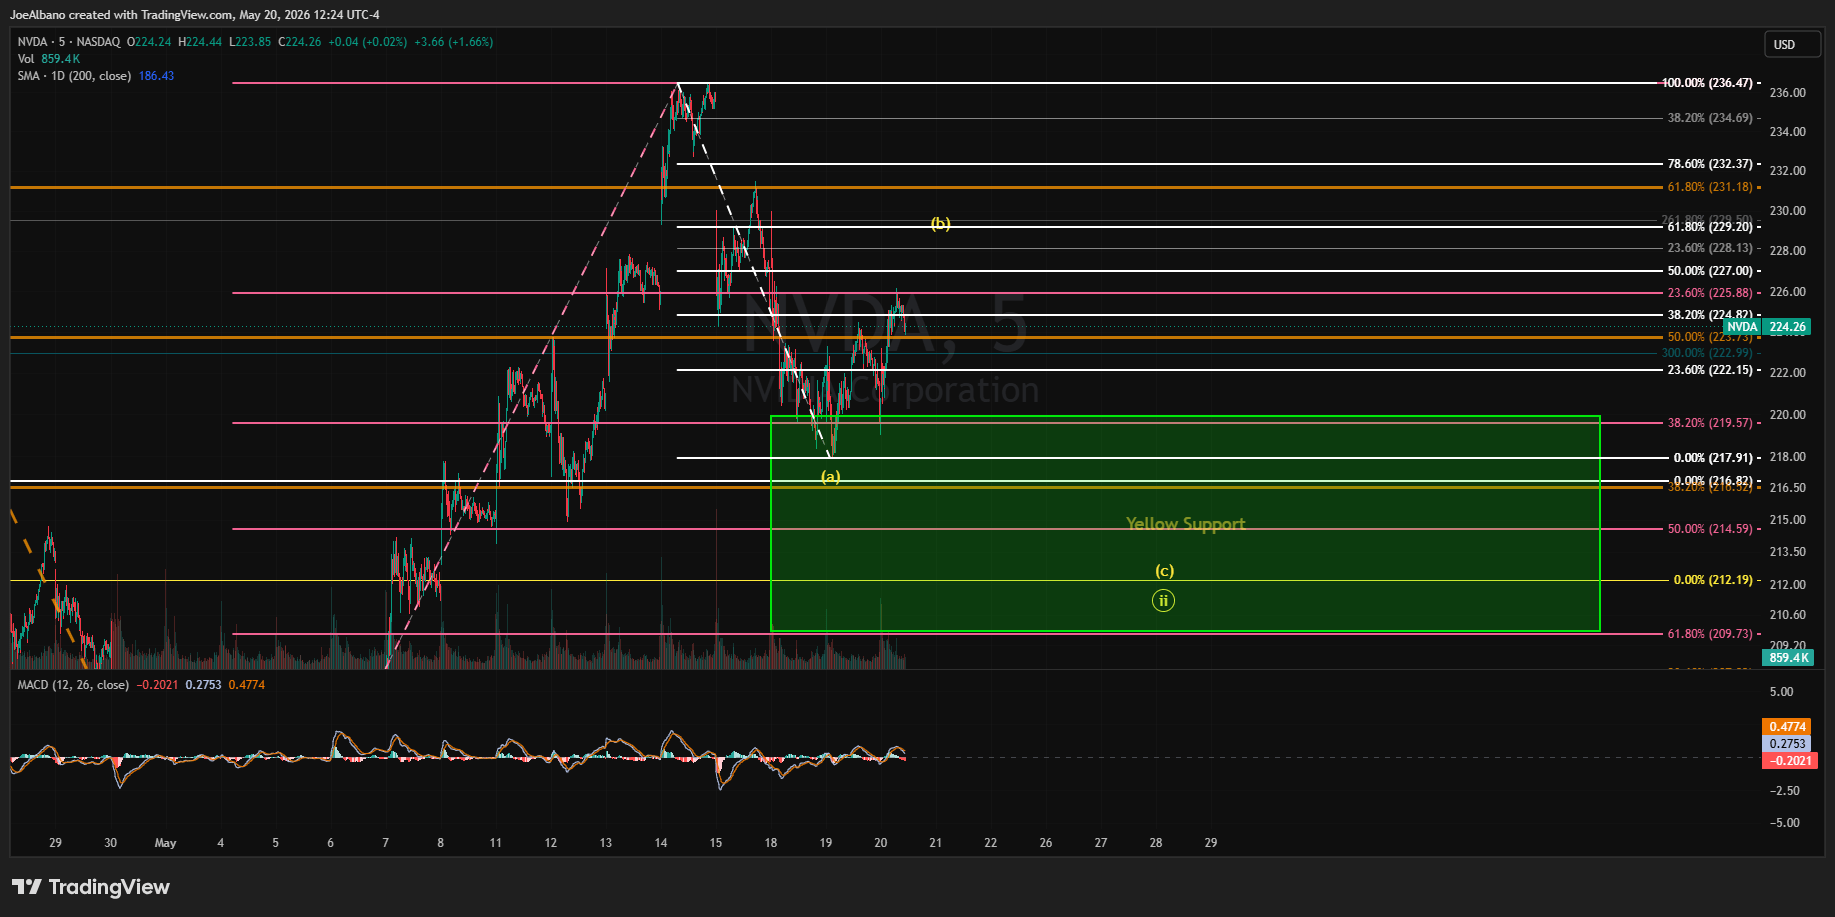Select the yellow 0.00% (212.19) label
1835x917 pixels.
click(1713, 580)
